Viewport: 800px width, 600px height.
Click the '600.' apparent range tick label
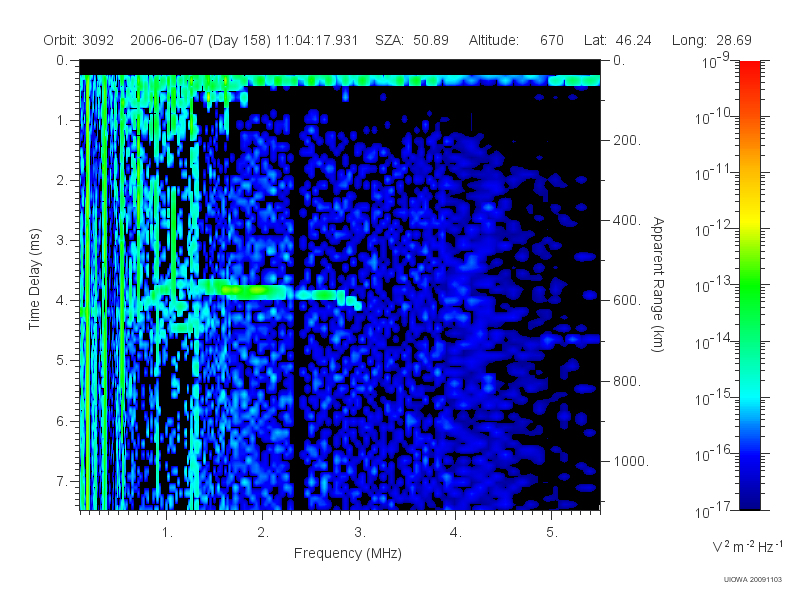627,301
